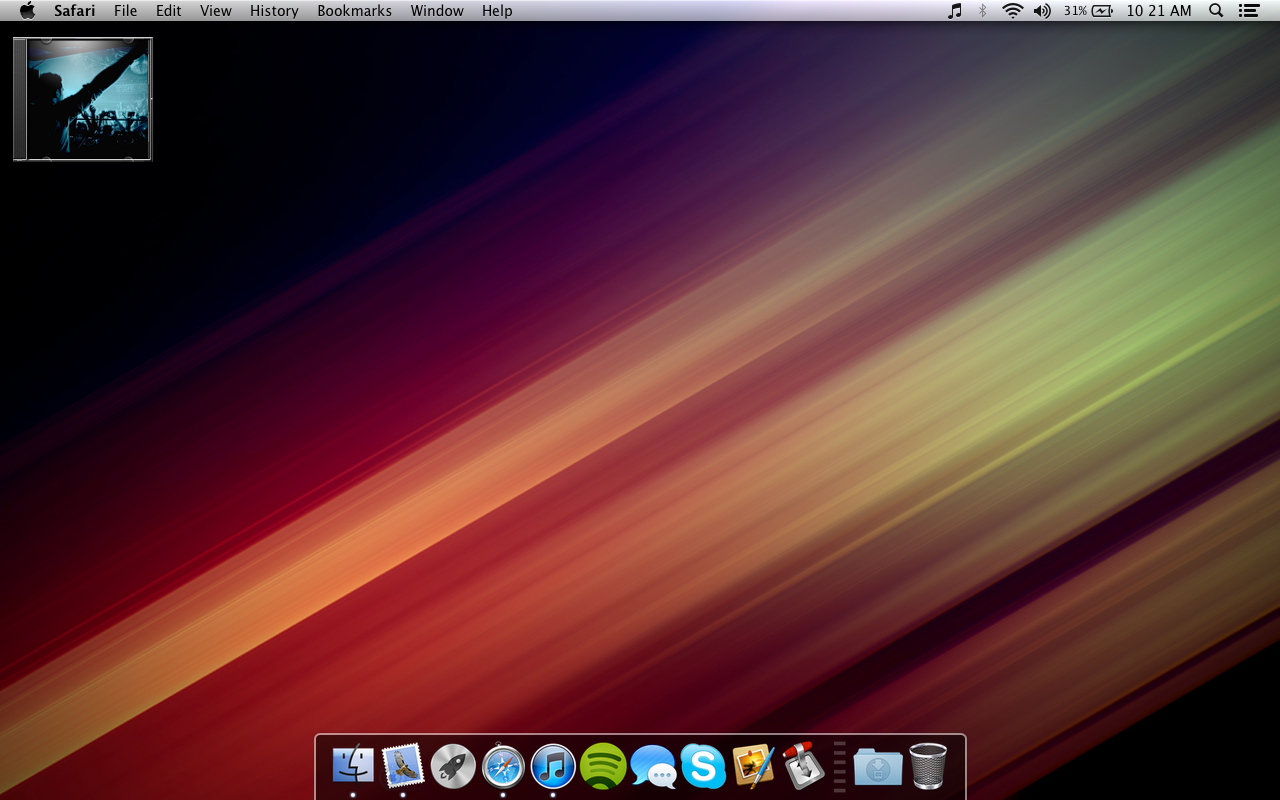Launch Launchpad rocket icon in dock
Viewport: 1280px width, 800px height.
click(x=453, y=766)
